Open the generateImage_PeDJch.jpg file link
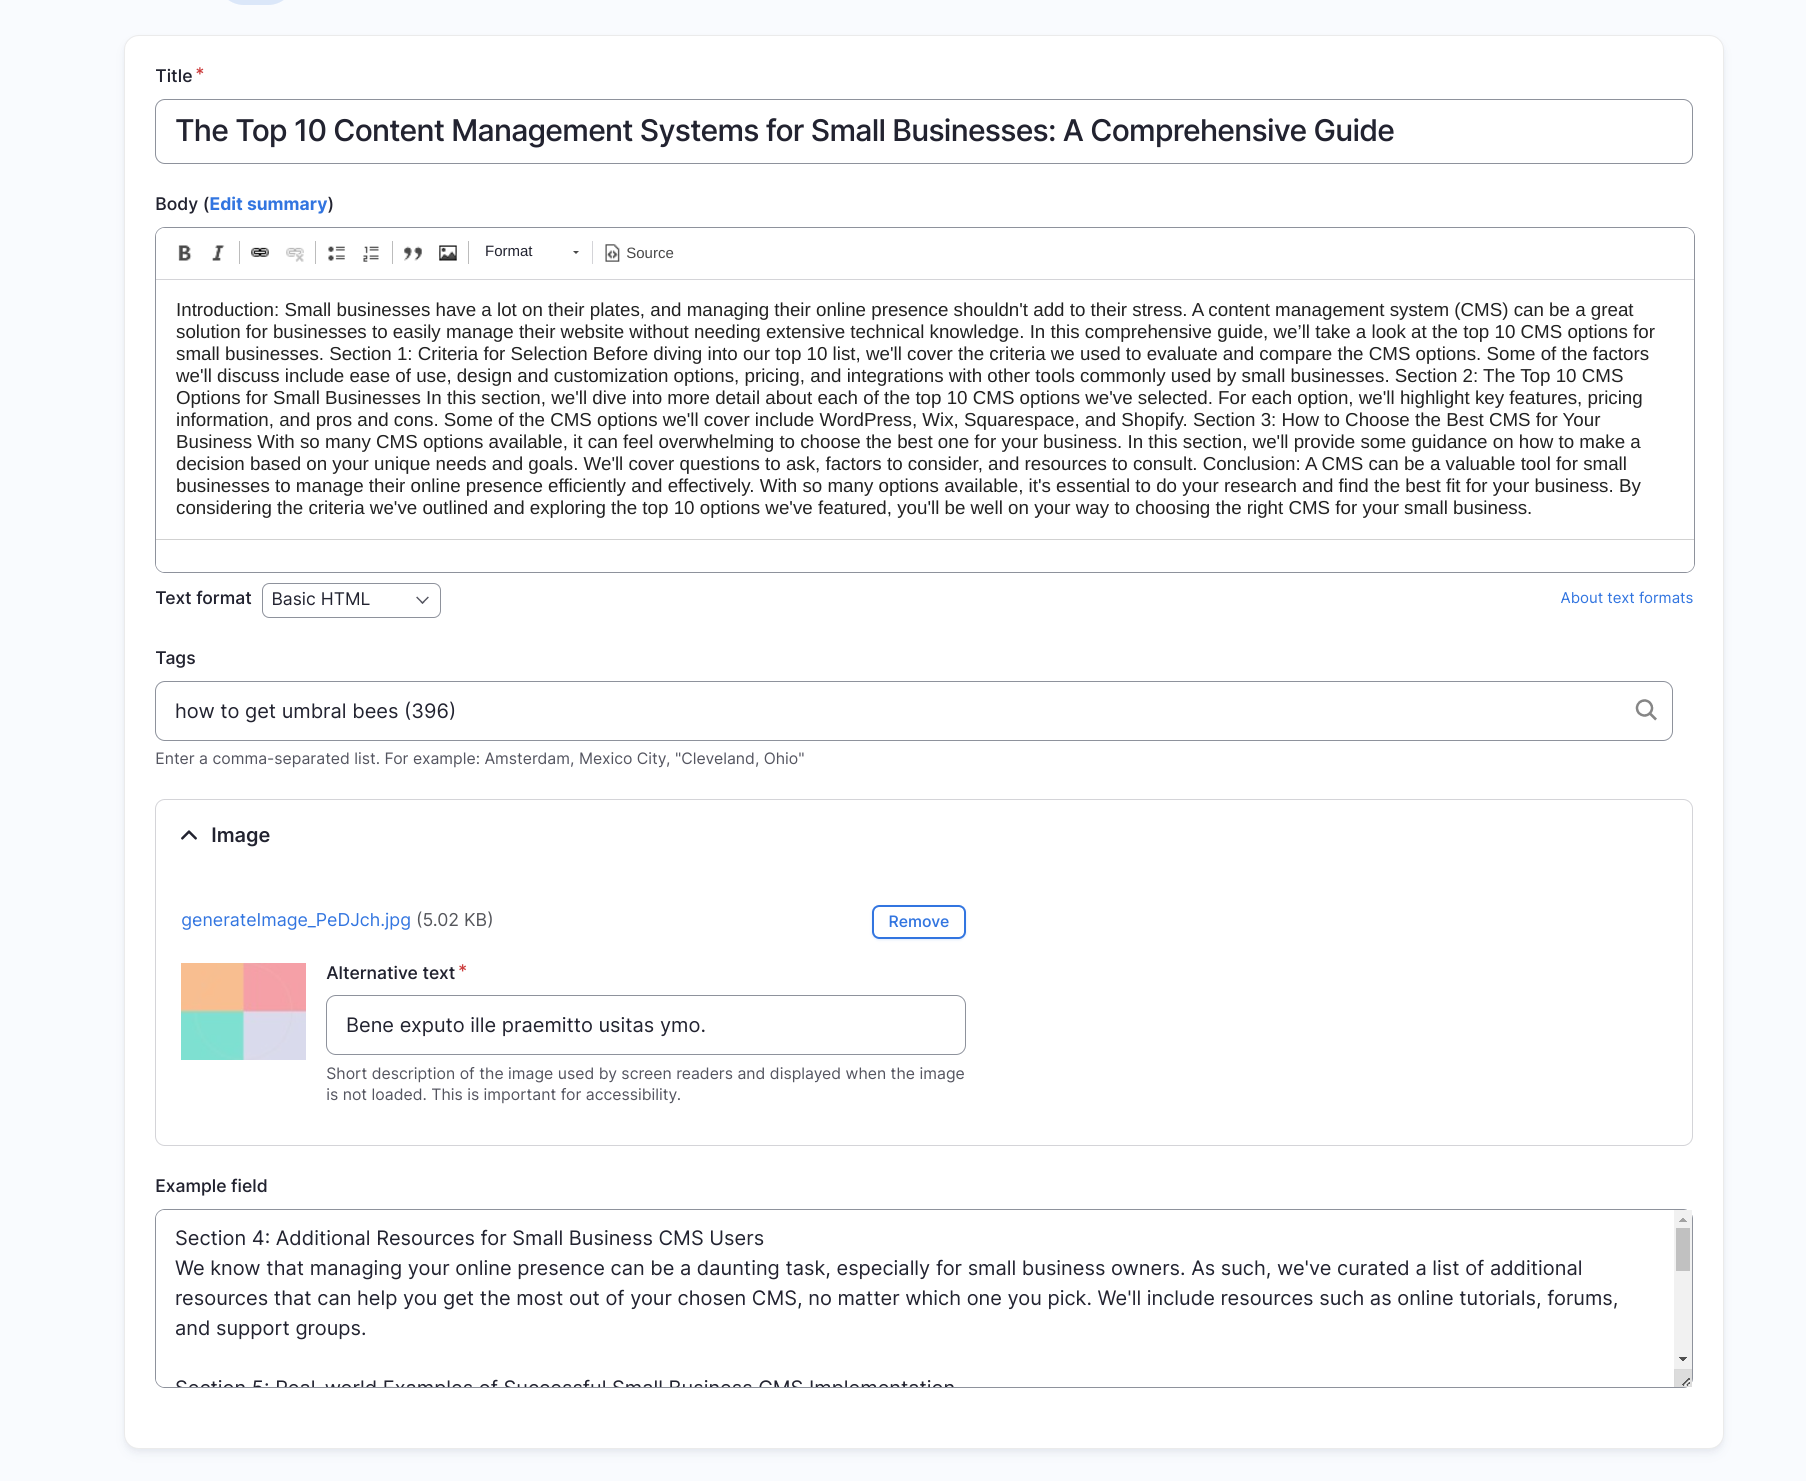Viewport: 1806px width, 1481px height. [x=296, y=920]
